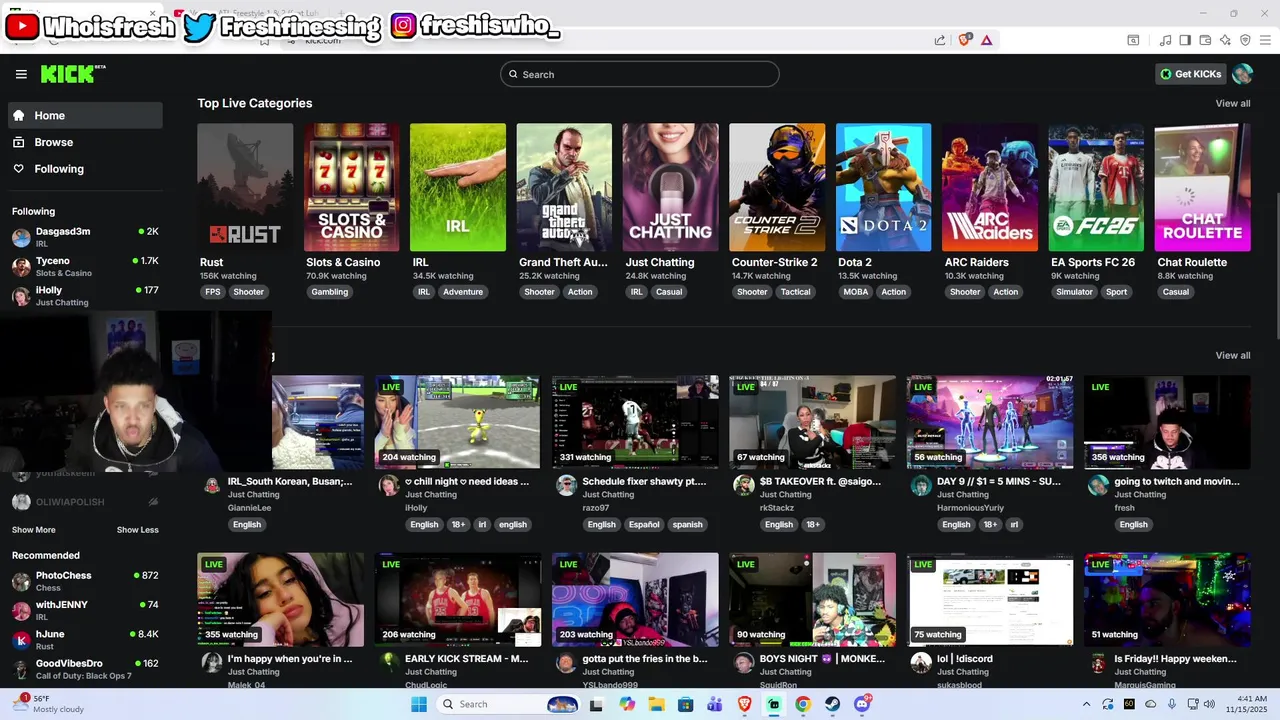The image size is (1280, 720).
Task: Toggle the browser sidebar panel icon
Action: coord(1185,40)
